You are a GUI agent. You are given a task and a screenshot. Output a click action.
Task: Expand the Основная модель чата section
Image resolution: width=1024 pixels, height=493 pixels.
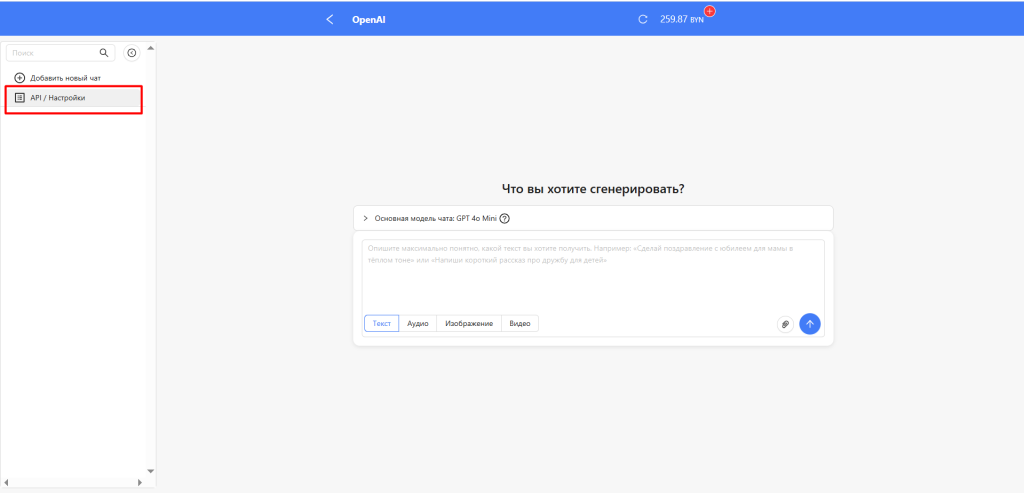(x=366, y=218)
